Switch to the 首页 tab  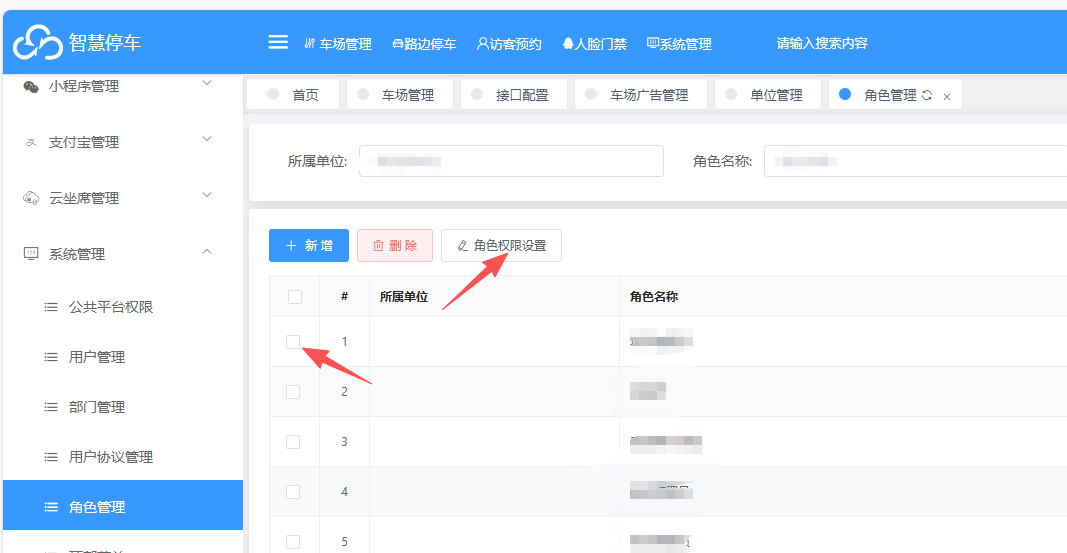(293, 95)
